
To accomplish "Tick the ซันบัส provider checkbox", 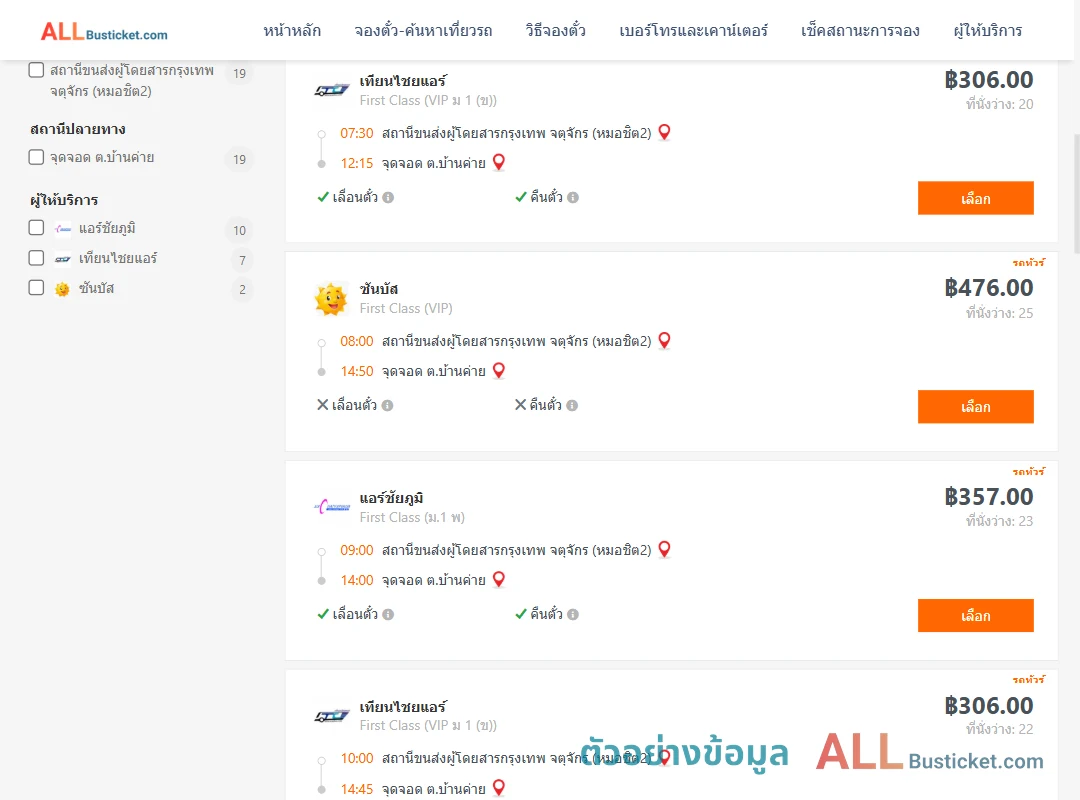I will [37, 287].
